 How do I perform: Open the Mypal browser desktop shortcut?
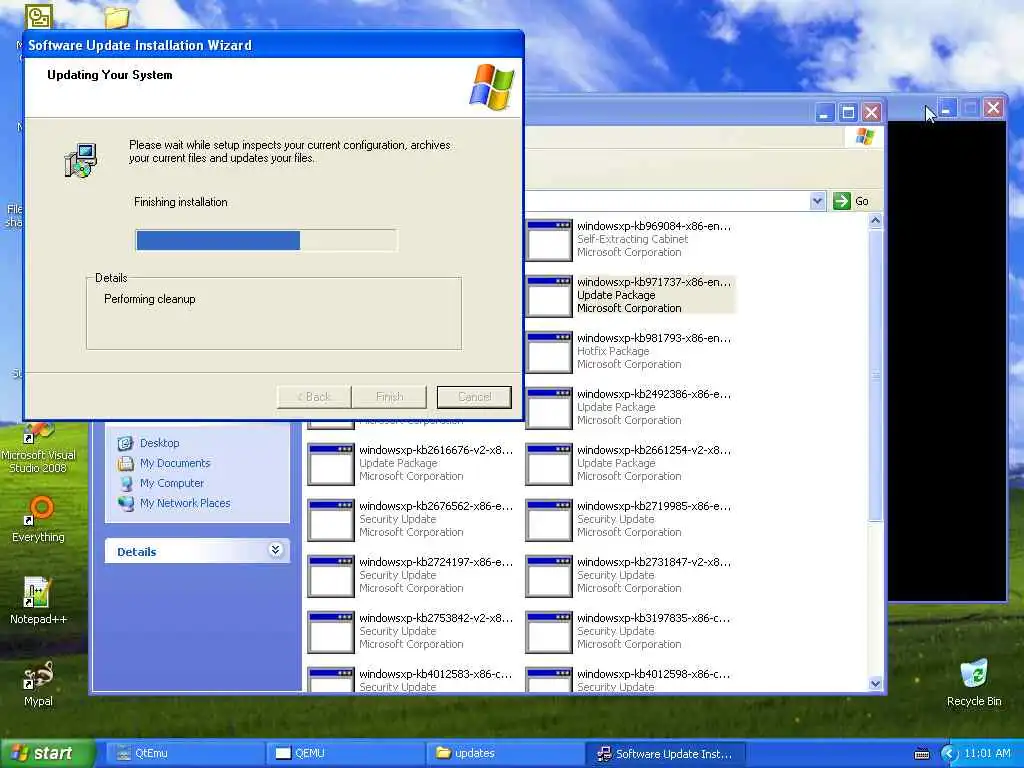point(38,684)
